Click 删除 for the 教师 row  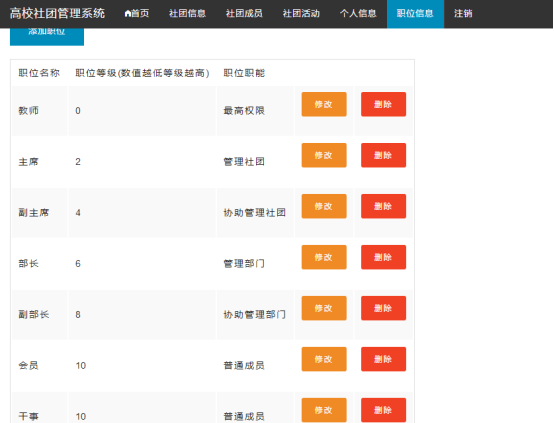pos(383,104)
